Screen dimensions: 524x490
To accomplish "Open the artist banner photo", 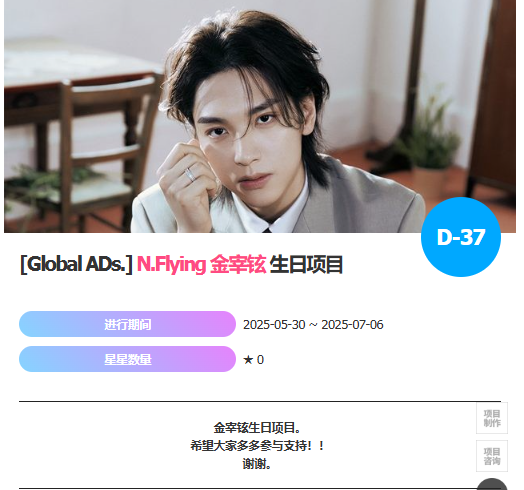I will 260,116.
